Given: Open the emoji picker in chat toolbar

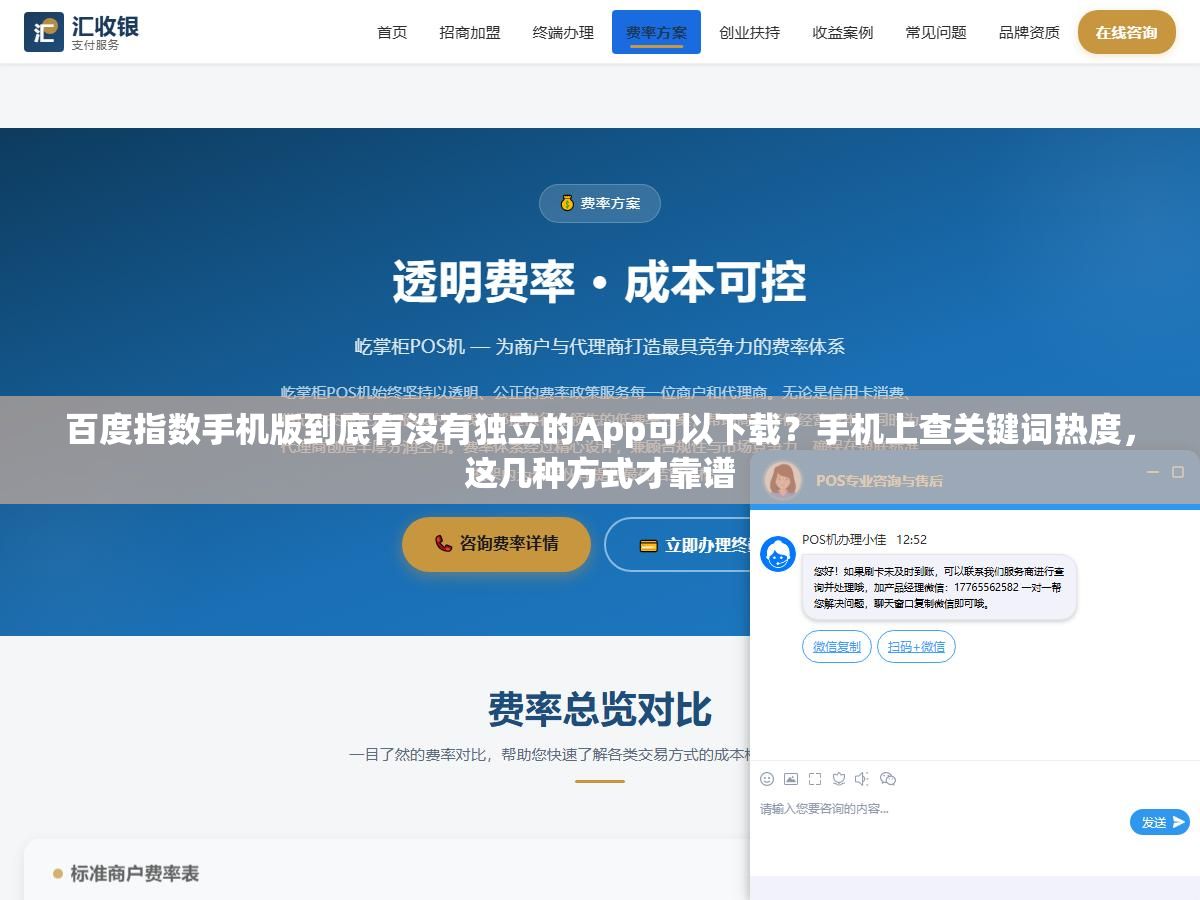Looking at the screenshot, I should (767, 779).
